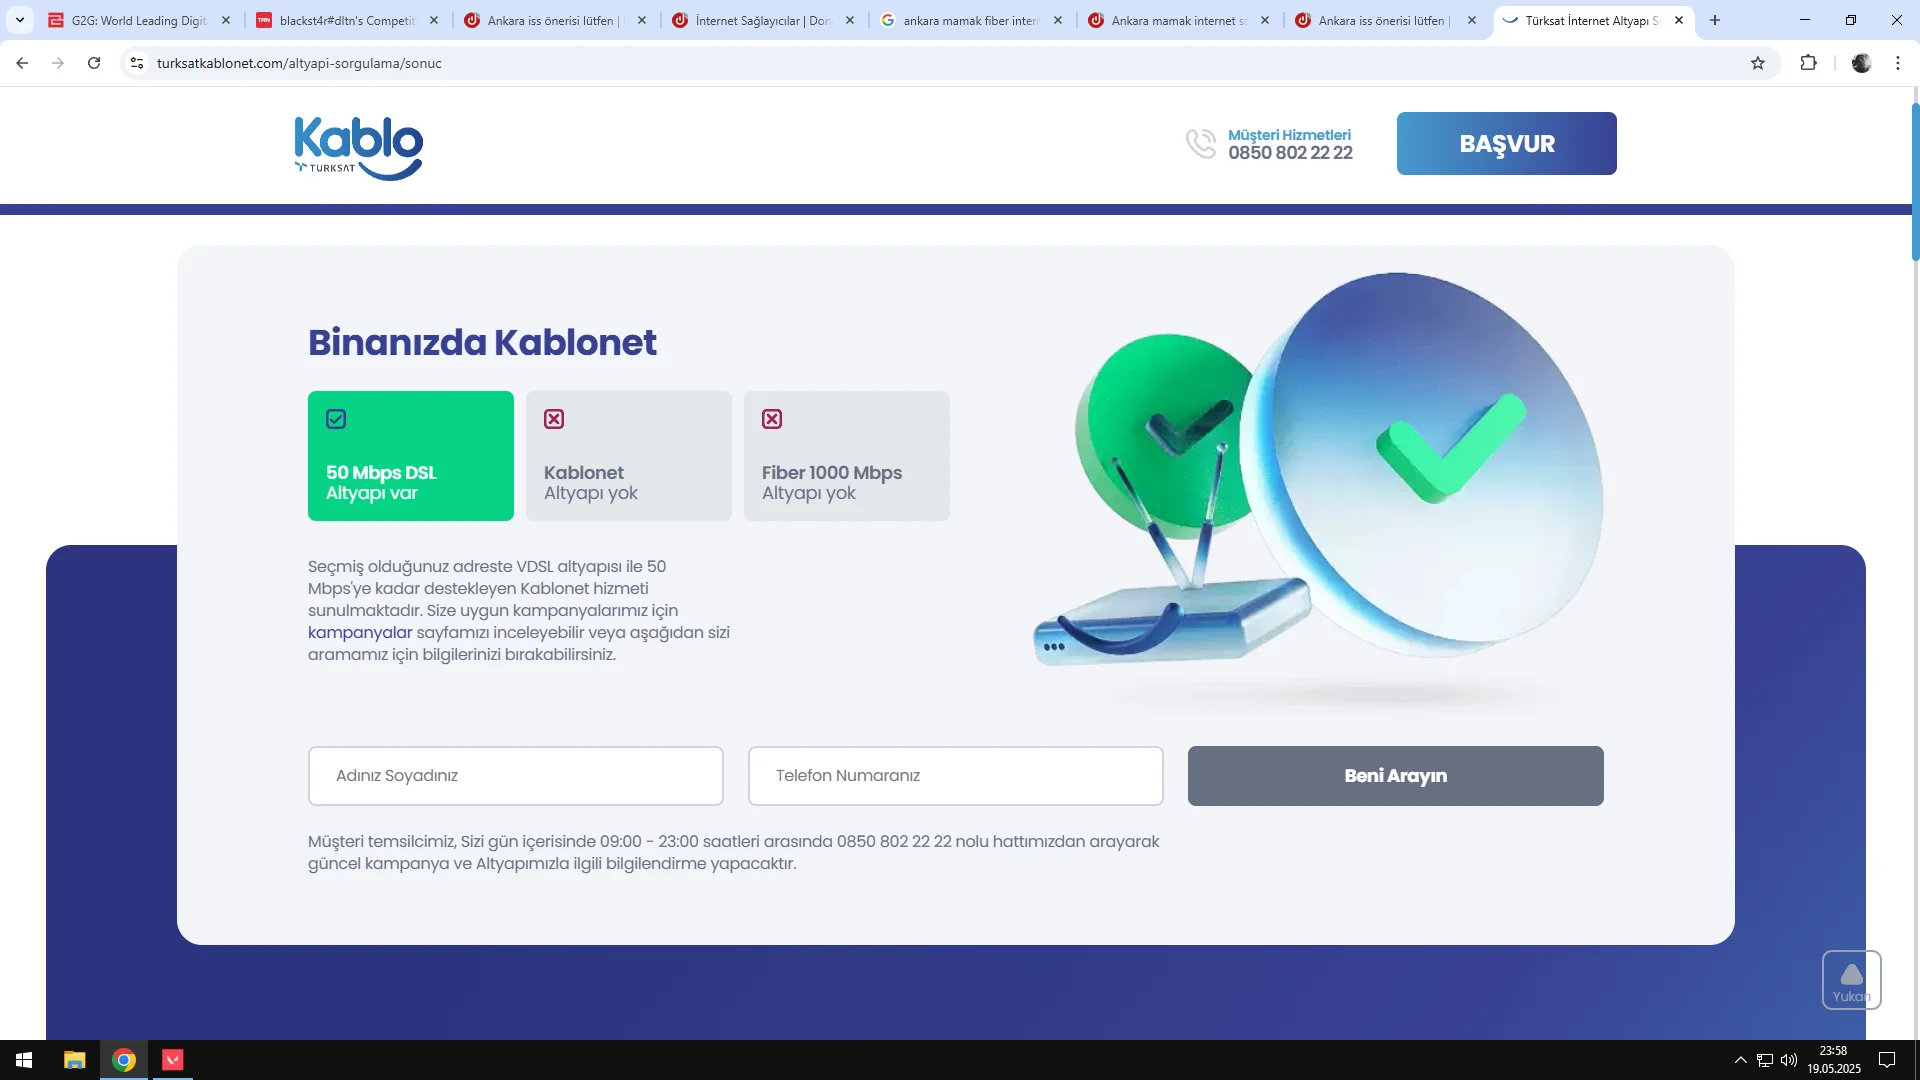Focus the Telefon Numaranız field
Screen dimensions: 1920x1080
[x=955, y=776]
